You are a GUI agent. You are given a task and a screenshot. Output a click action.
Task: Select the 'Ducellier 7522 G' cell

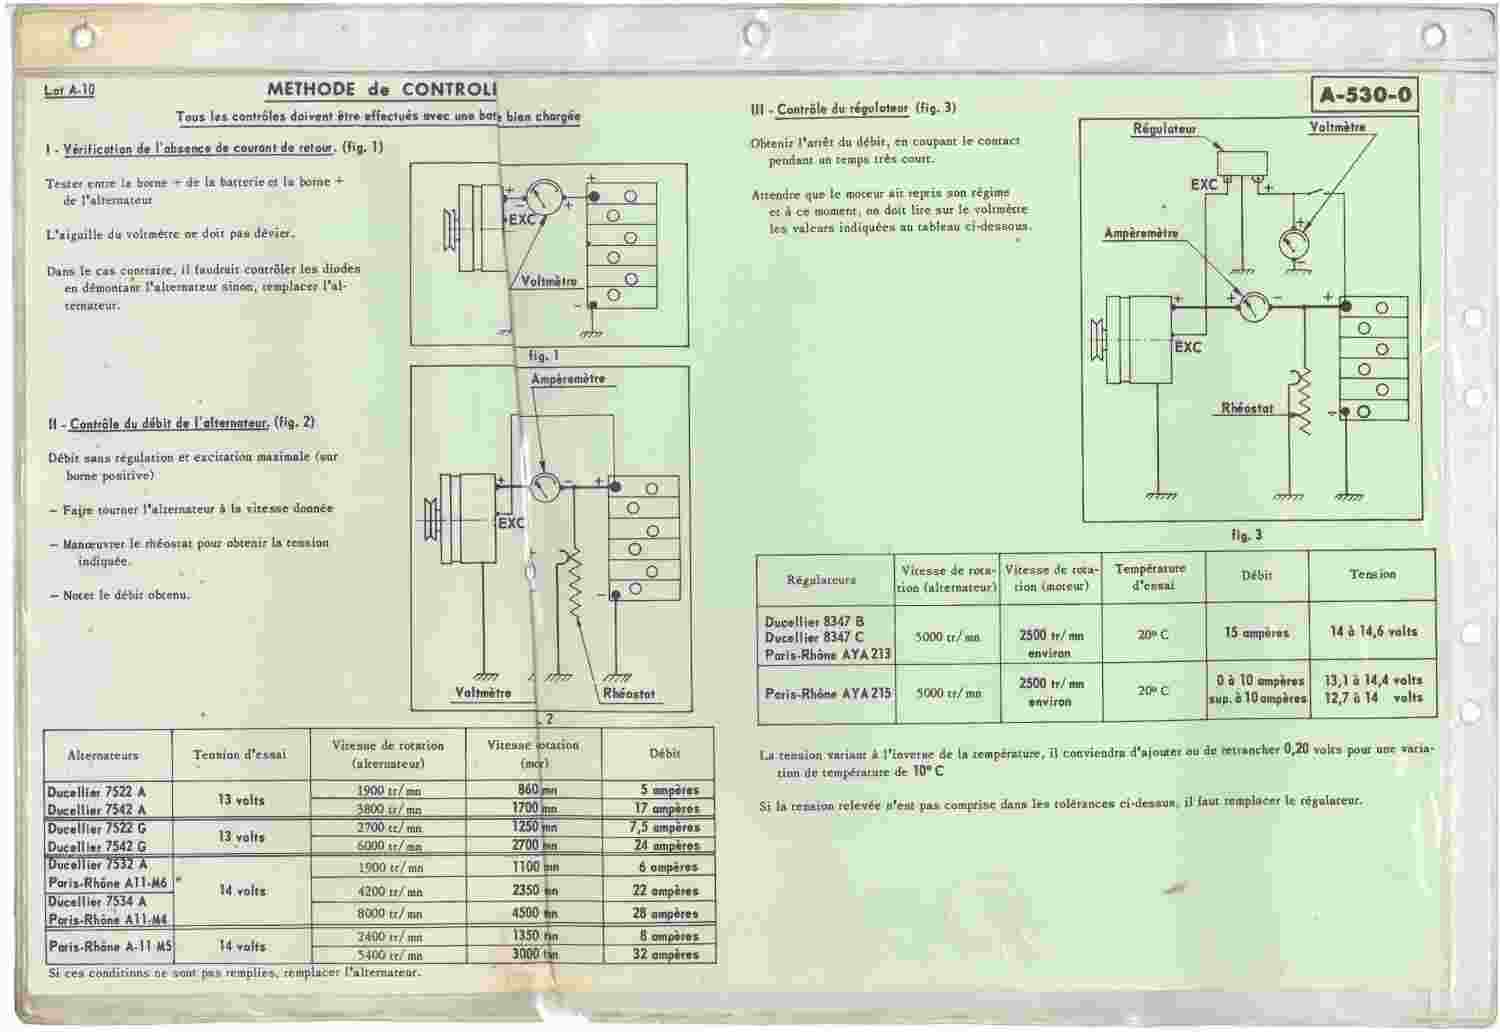tap(97, 828)
